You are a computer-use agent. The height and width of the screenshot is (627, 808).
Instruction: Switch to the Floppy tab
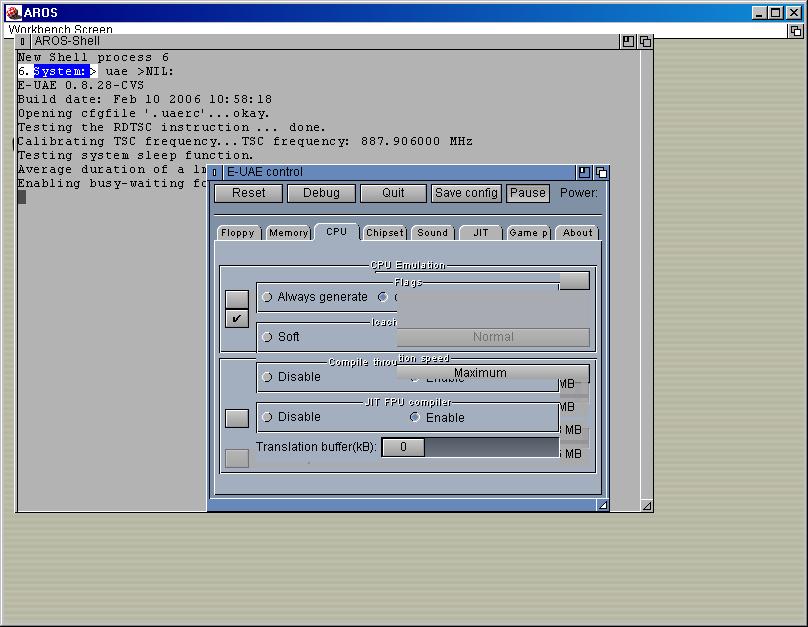click(x=238, y=233)
